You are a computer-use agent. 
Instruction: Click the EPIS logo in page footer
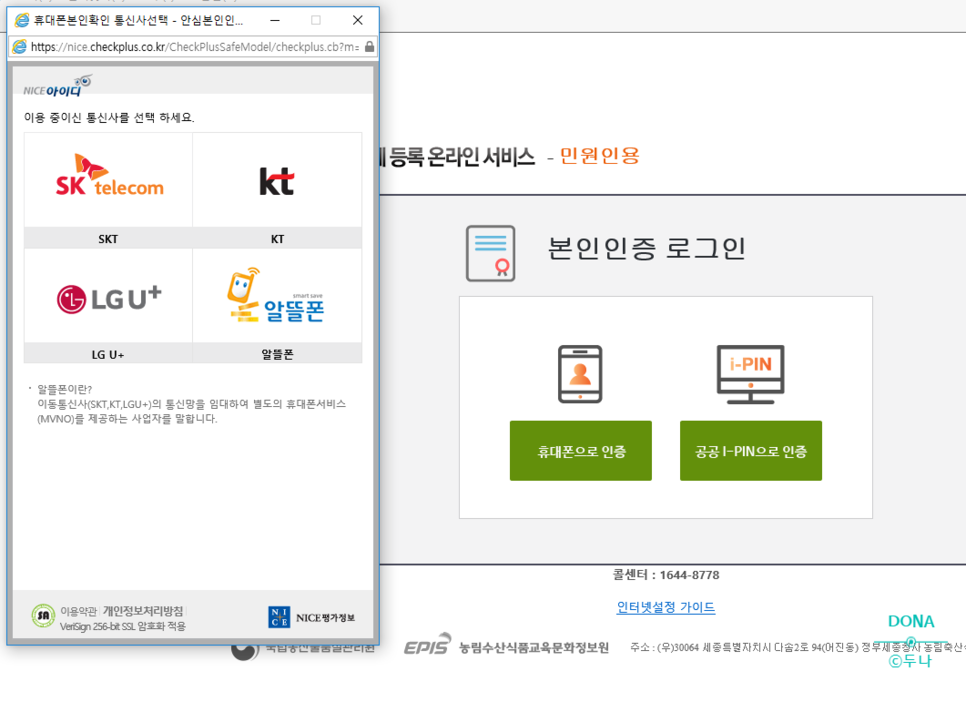click(x=428, y=645)
